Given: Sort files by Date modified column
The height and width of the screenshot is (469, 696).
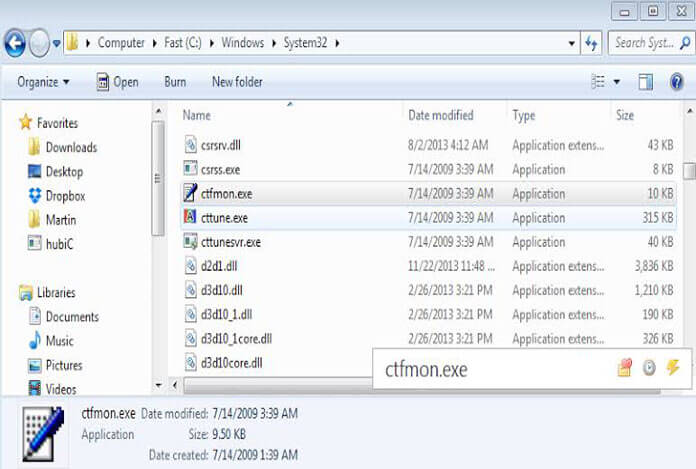Looking at the screenshot, I should tap(440, 116).
